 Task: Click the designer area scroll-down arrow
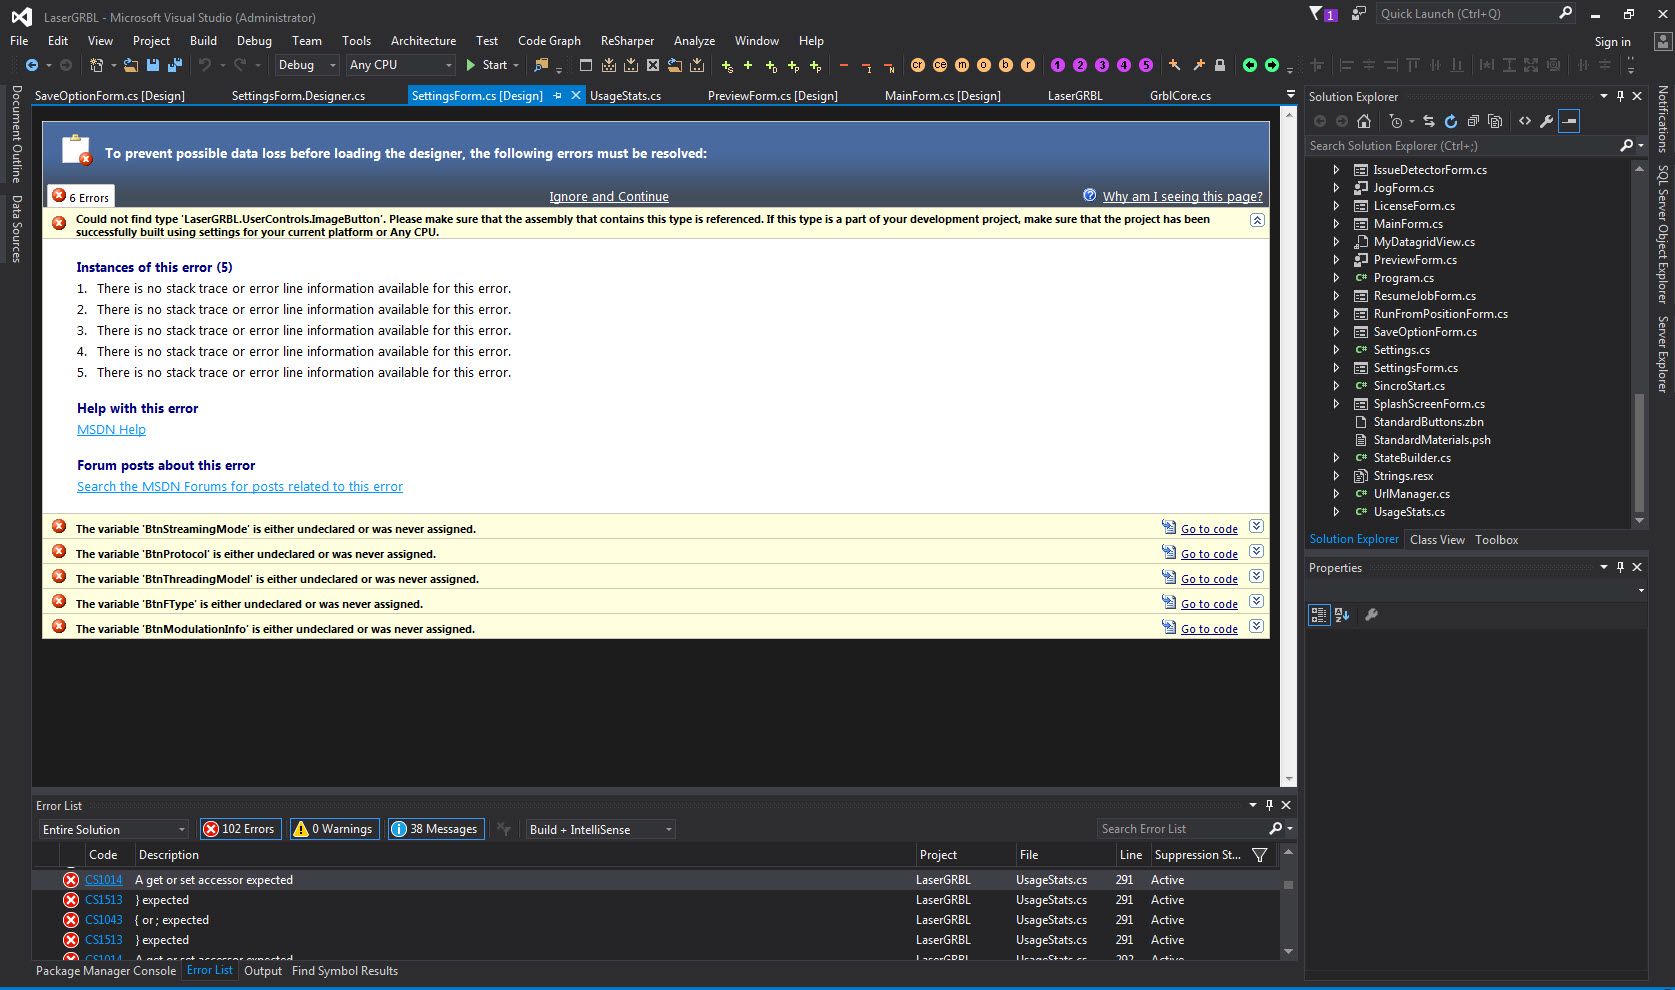(x=1289, y=779)
